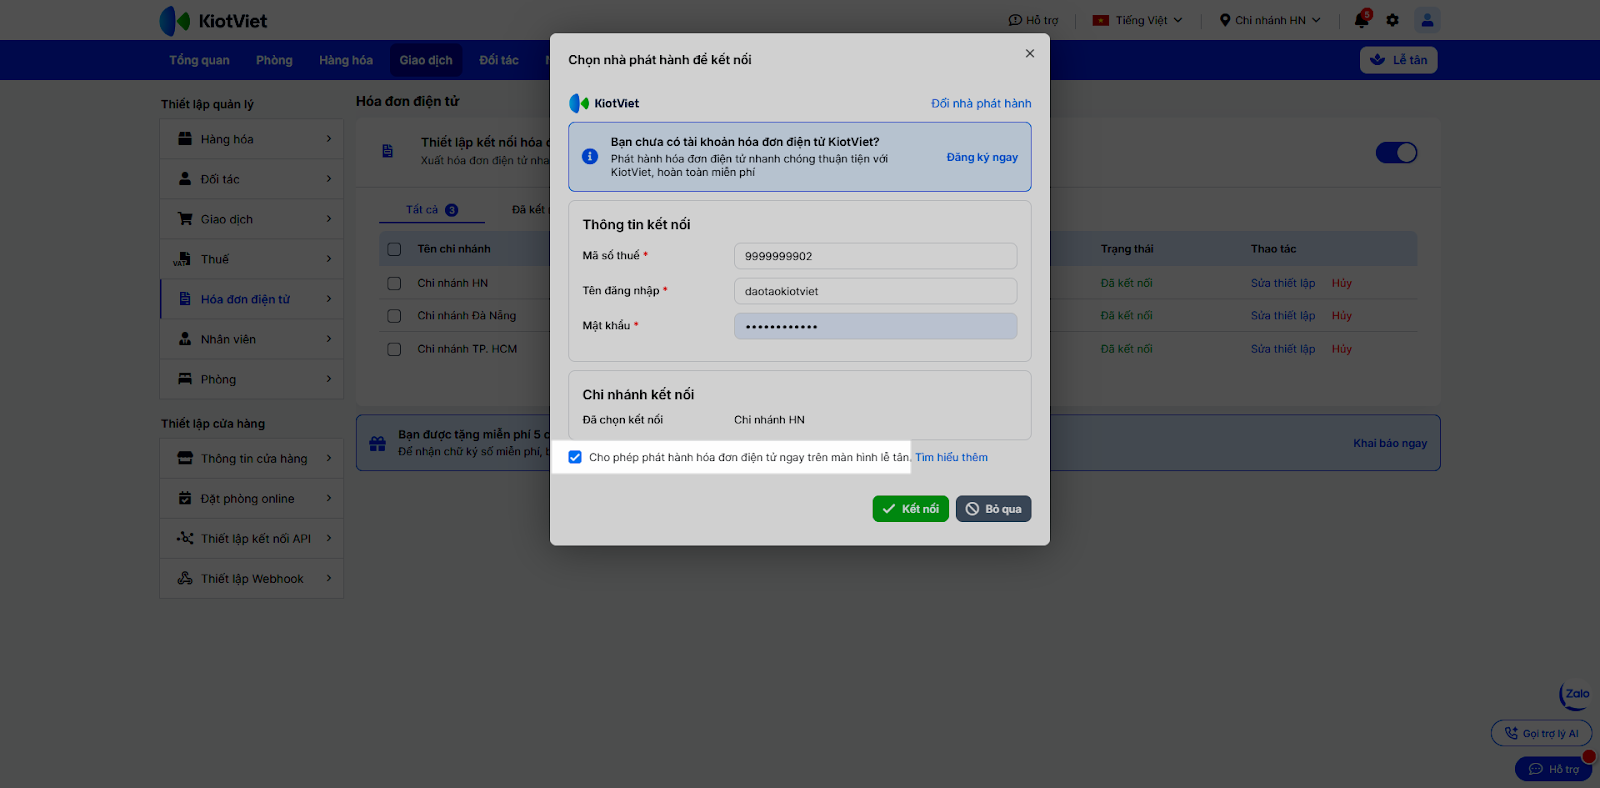Uncheck allow issuing invoices on reception screen

coord(575,457)
